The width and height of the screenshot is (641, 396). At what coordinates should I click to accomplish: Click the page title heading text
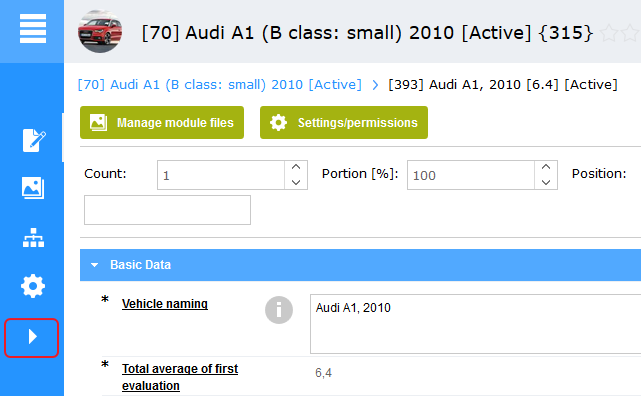pos(367,33)
